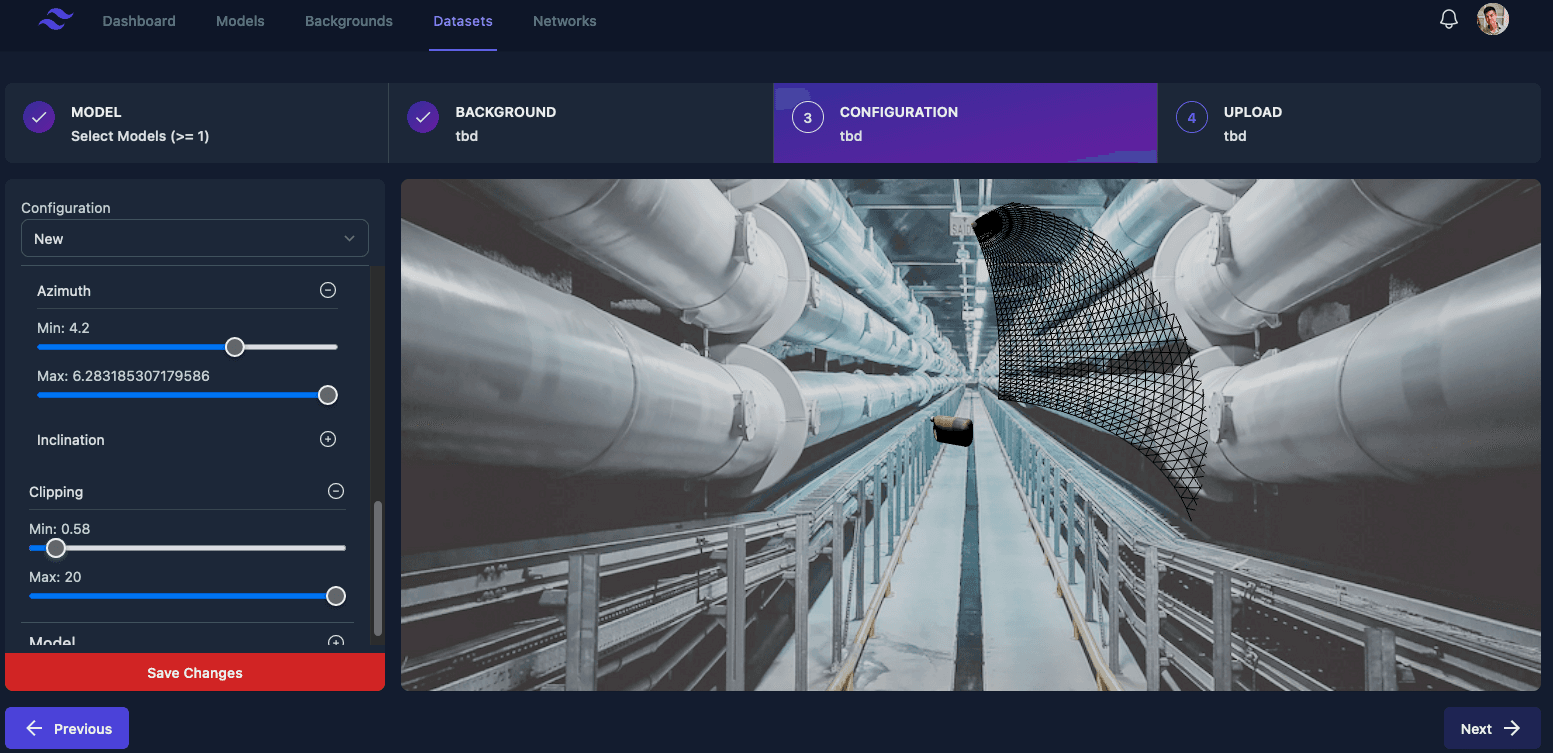Click the Model step checkmark icon
This screenshot has height=753, width=1553.
tap(39, 117)
